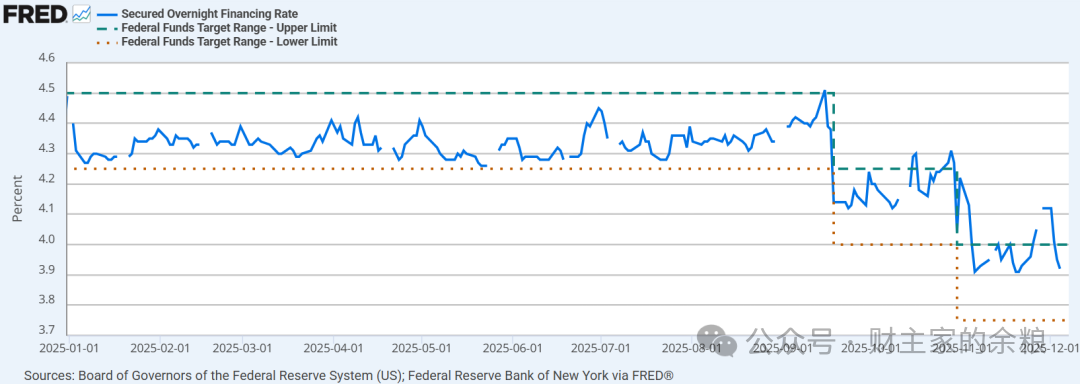This screenshot has height=384, width=1080.
Task: Click the 2025-07-01 x-axis date
Action: [x=601, y=348]
